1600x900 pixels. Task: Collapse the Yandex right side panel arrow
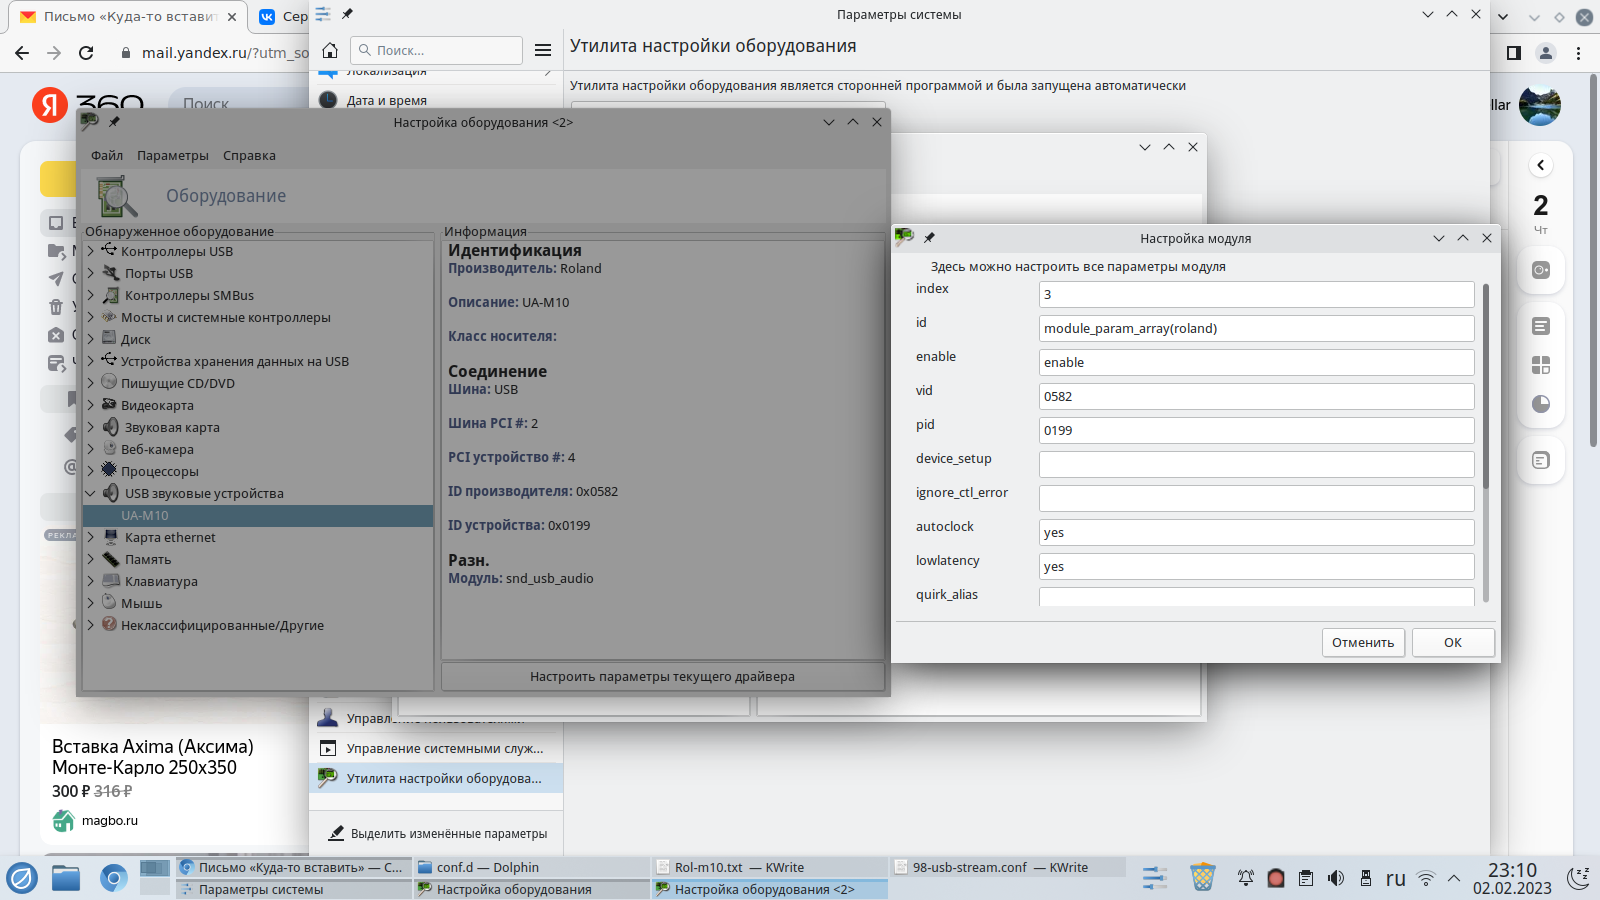point(1541,165)
